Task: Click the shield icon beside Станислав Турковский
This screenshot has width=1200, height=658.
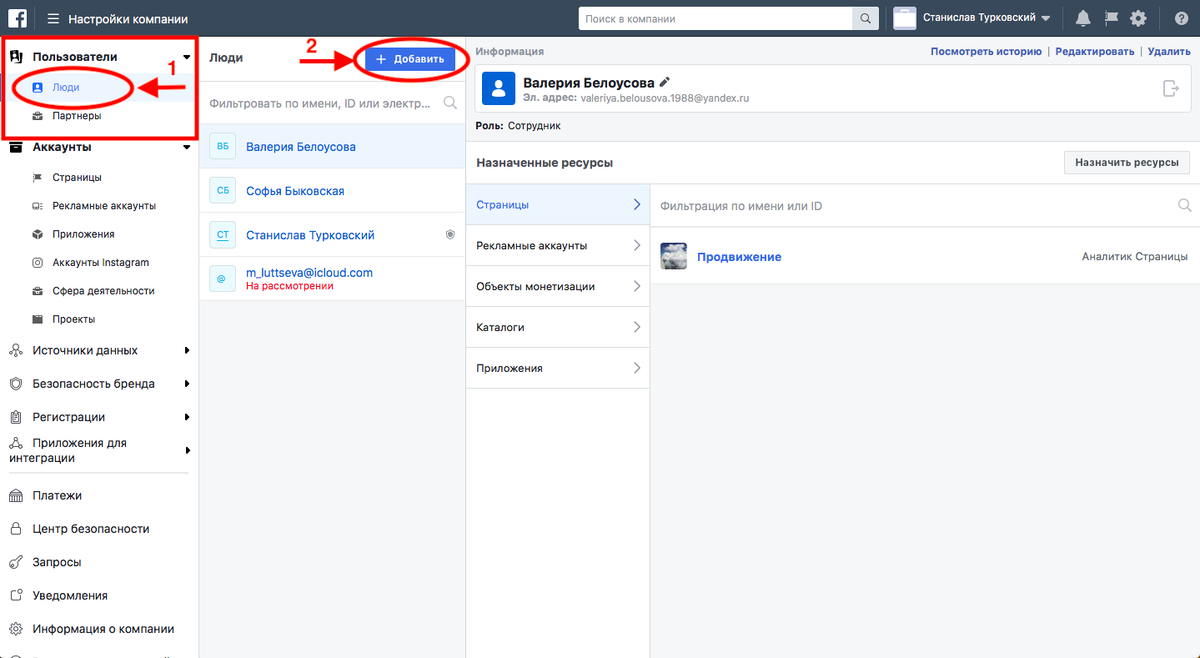Action: point(450,235)
